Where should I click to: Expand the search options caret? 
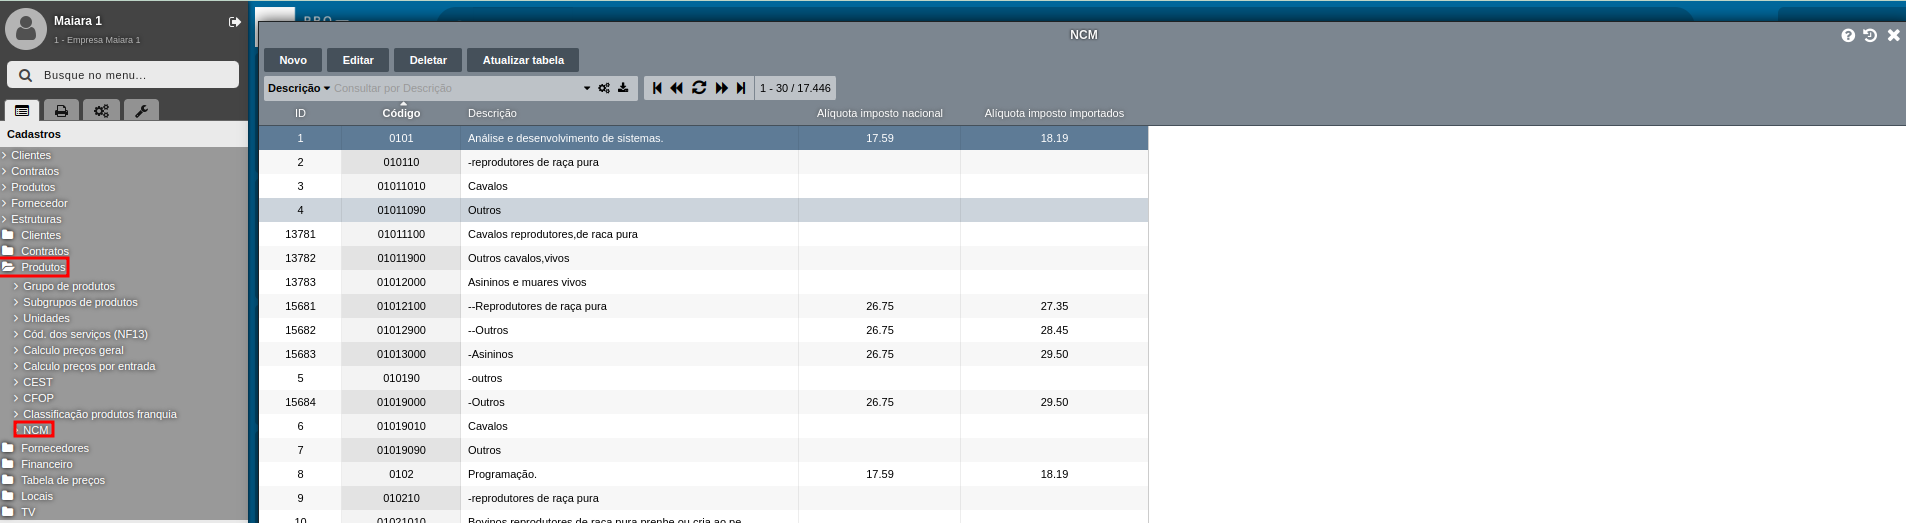587,88
